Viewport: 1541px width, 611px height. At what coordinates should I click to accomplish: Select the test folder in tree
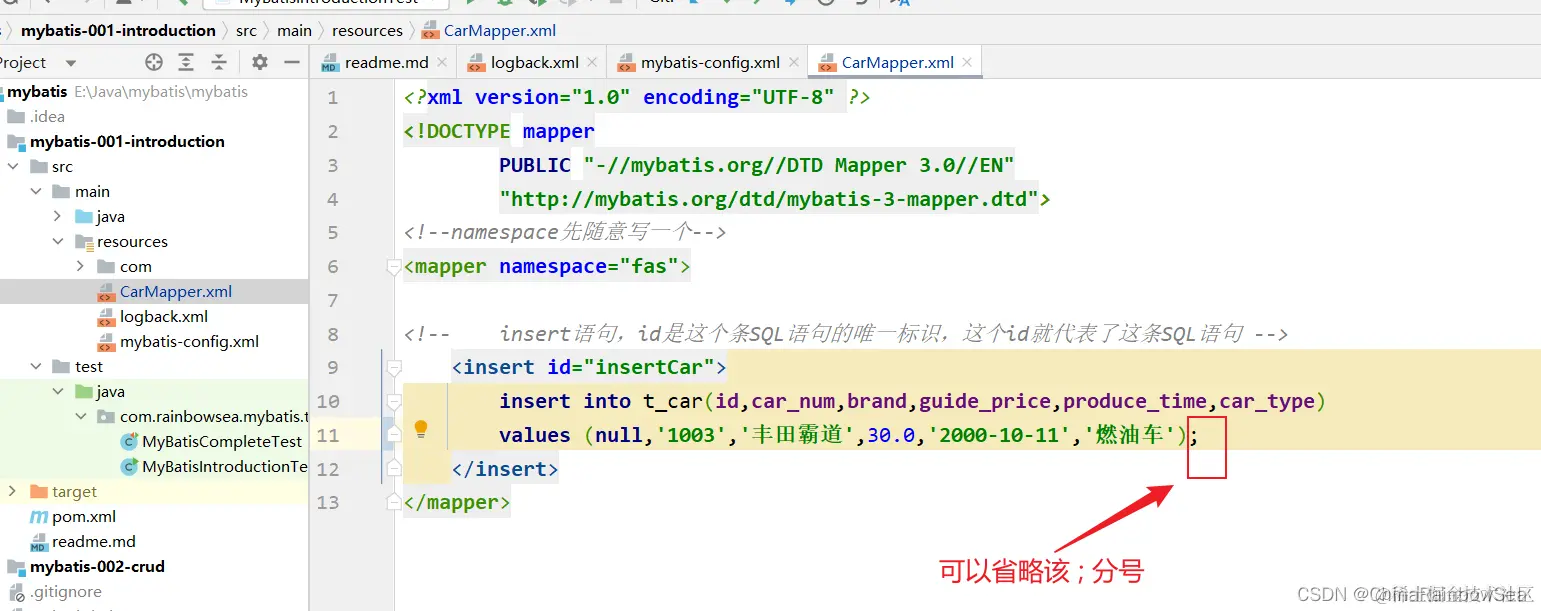pyautogui.click(x=89, y=366)
